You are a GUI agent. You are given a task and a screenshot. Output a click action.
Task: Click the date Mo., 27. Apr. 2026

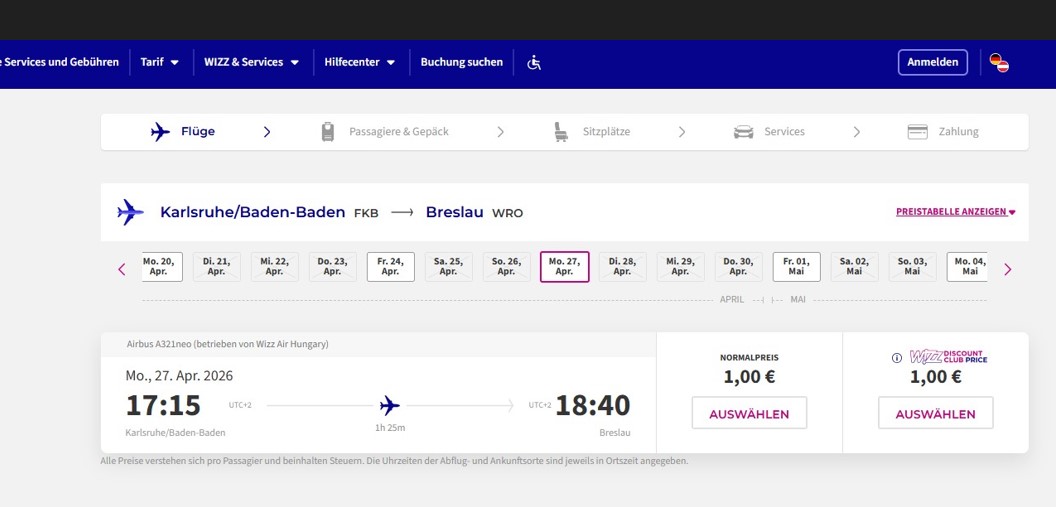(179, 376)
